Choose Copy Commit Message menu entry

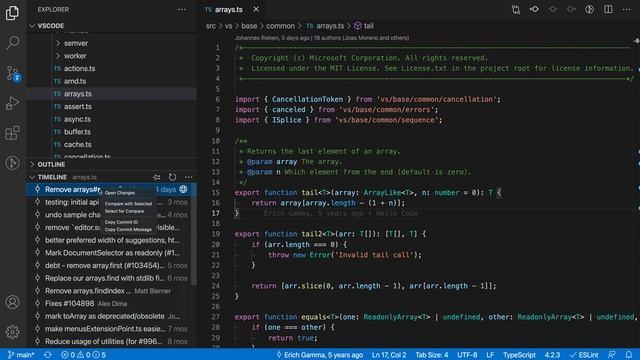tap(128, 229)
